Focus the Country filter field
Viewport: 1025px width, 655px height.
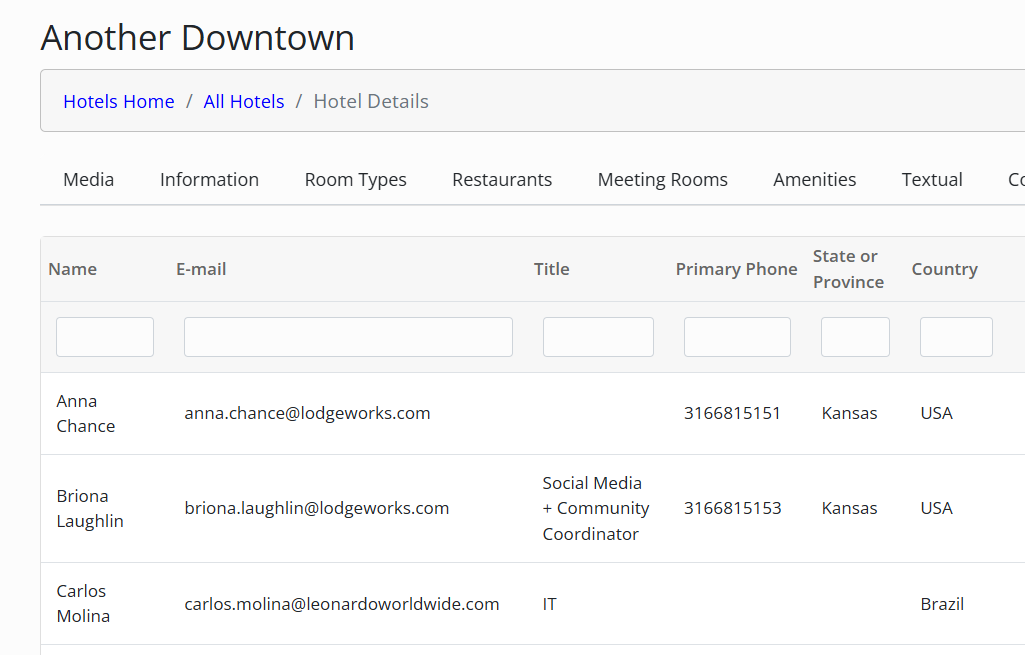pyautogui.click(x=956, y=337)
